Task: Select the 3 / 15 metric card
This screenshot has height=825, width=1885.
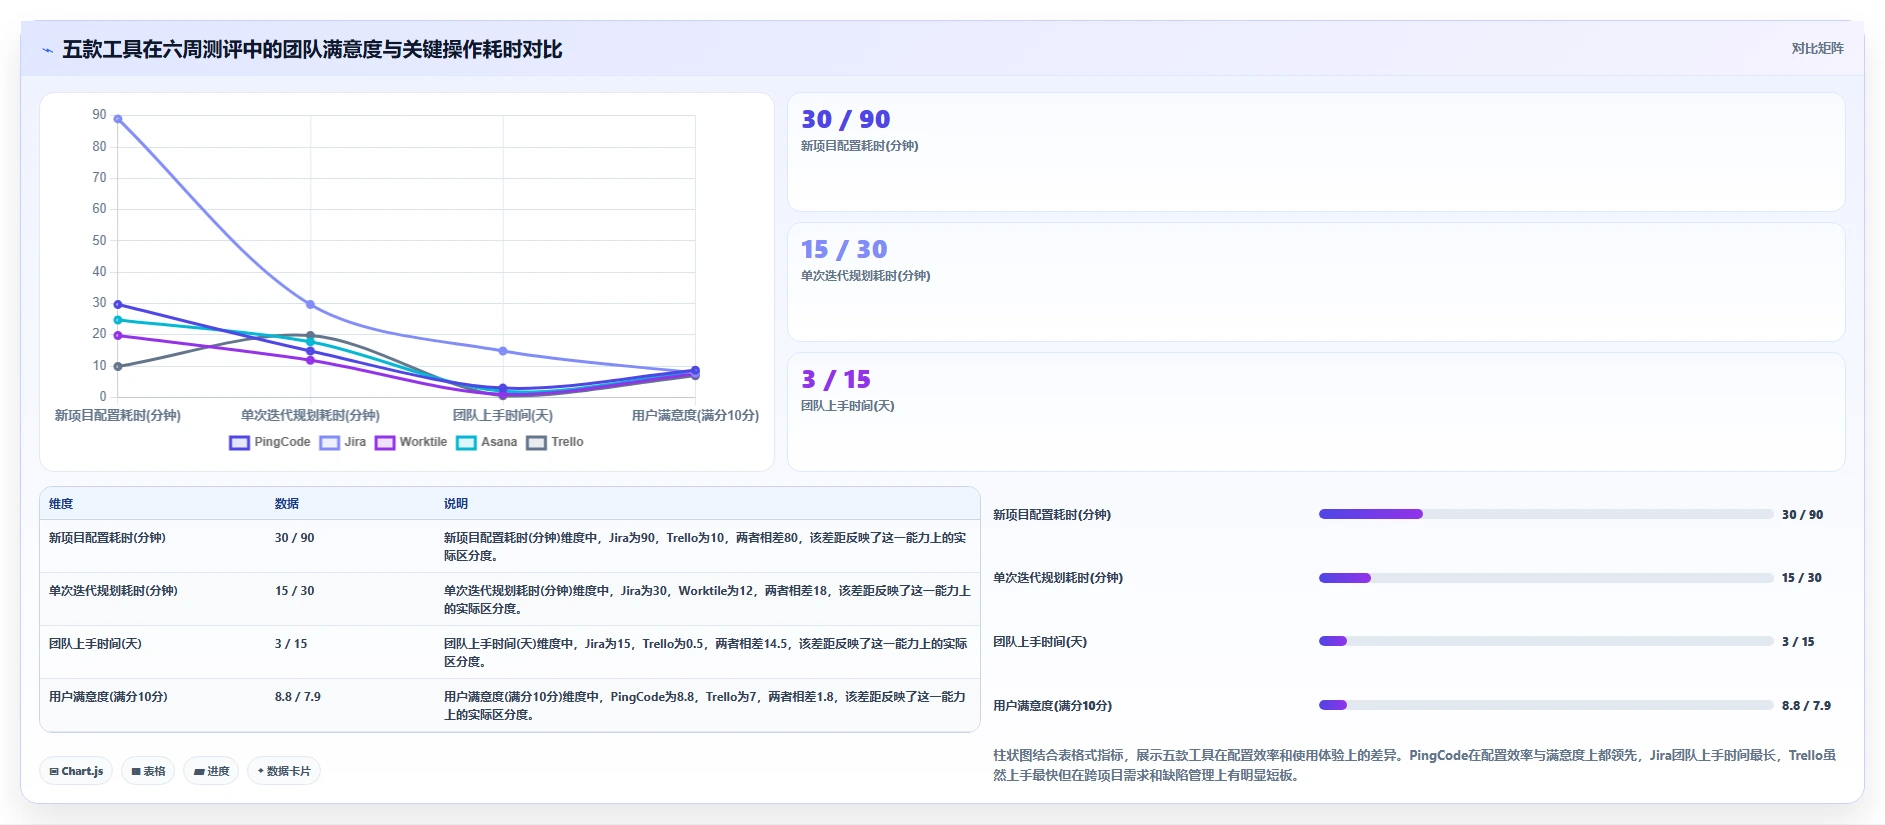Action: point(1316,412)
